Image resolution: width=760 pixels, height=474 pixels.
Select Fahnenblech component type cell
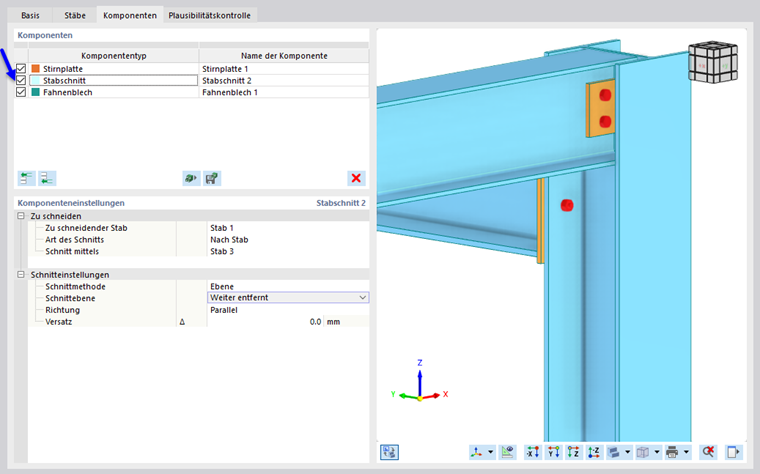tap(114, 92)
